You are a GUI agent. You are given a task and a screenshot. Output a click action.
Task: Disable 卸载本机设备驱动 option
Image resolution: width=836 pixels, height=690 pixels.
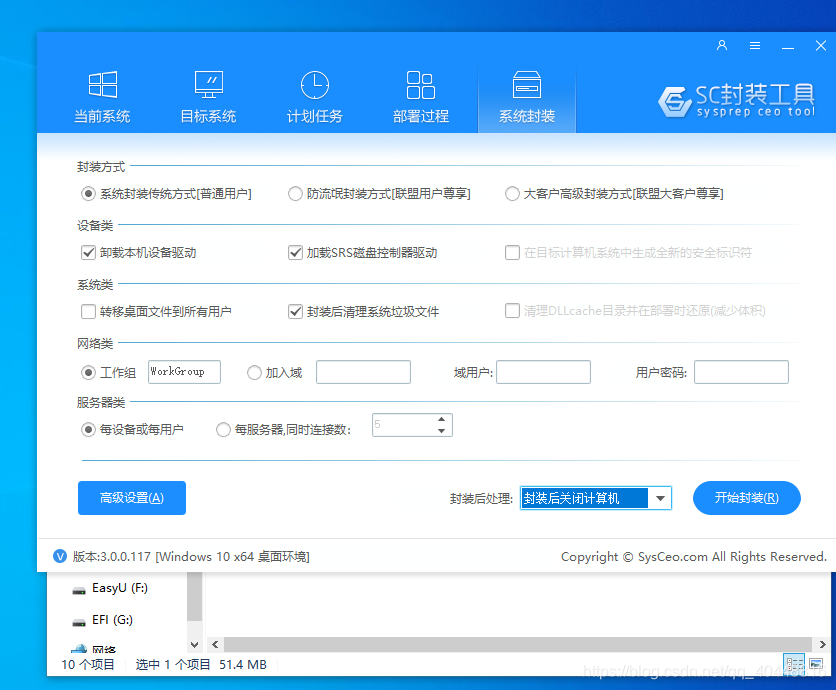(89, 252)
